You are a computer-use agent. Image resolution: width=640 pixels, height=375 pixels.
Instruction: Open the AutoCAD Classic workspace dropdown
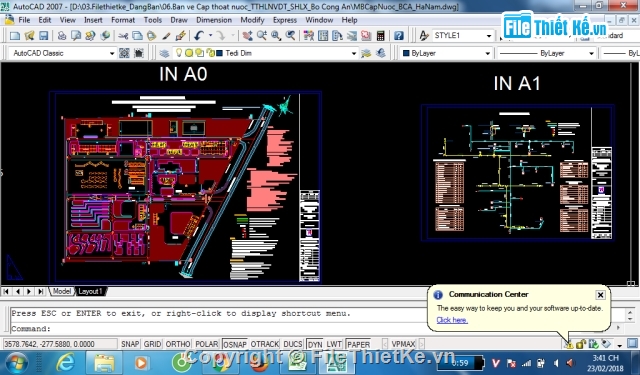click(x=62, y=53)
